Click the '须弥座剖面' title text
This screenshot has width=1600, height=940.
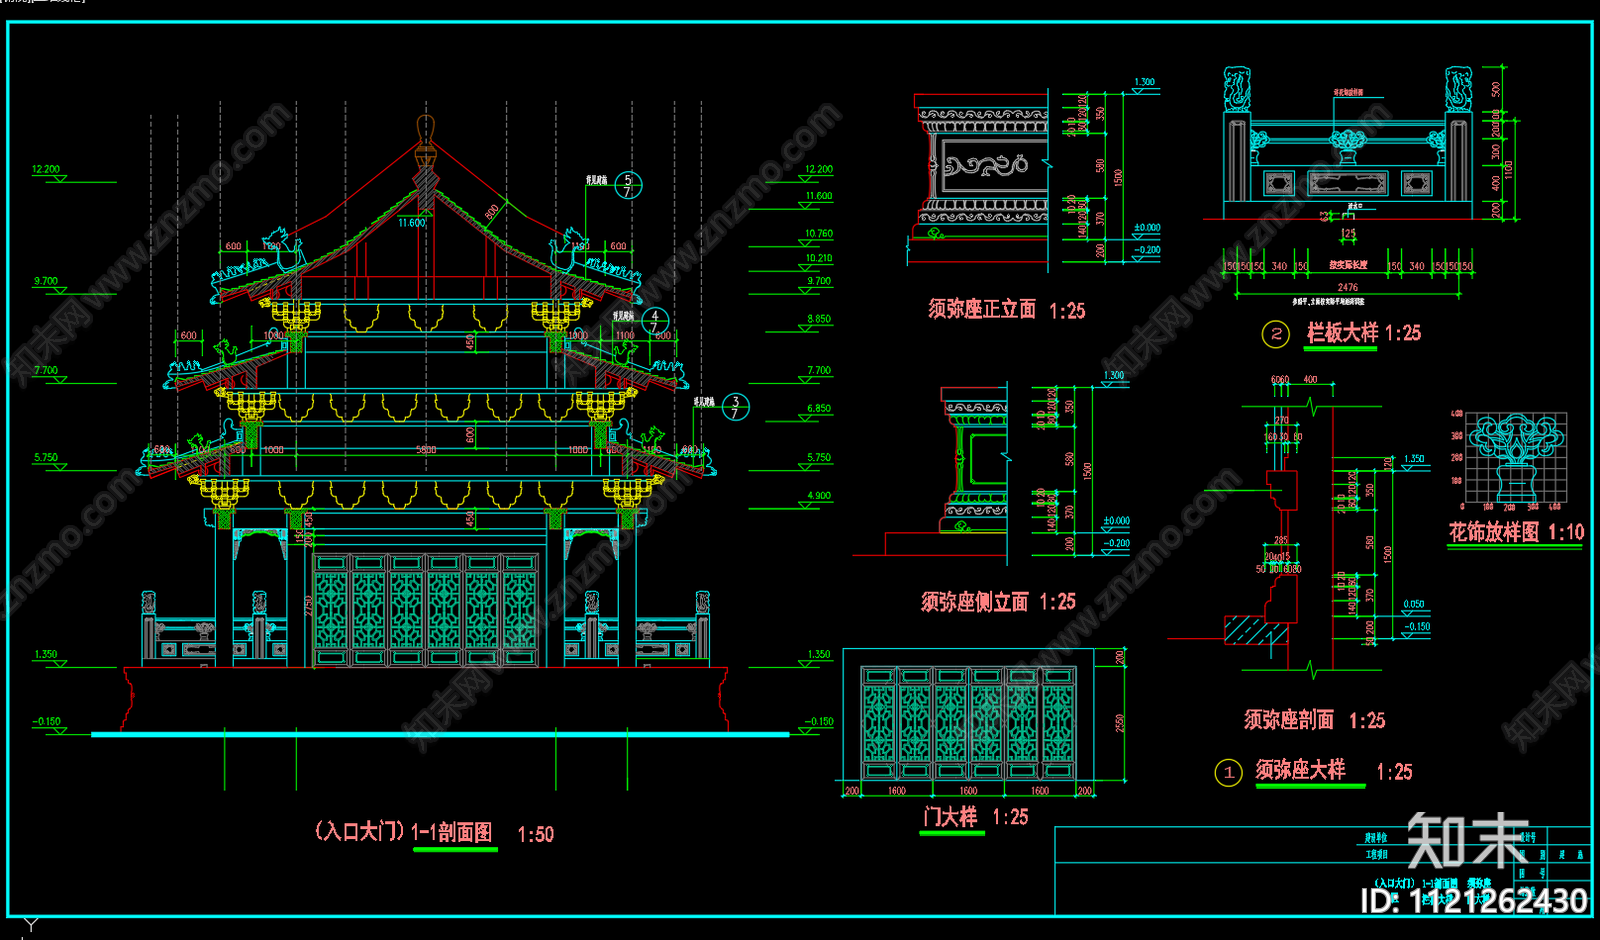click(1289, 719)
